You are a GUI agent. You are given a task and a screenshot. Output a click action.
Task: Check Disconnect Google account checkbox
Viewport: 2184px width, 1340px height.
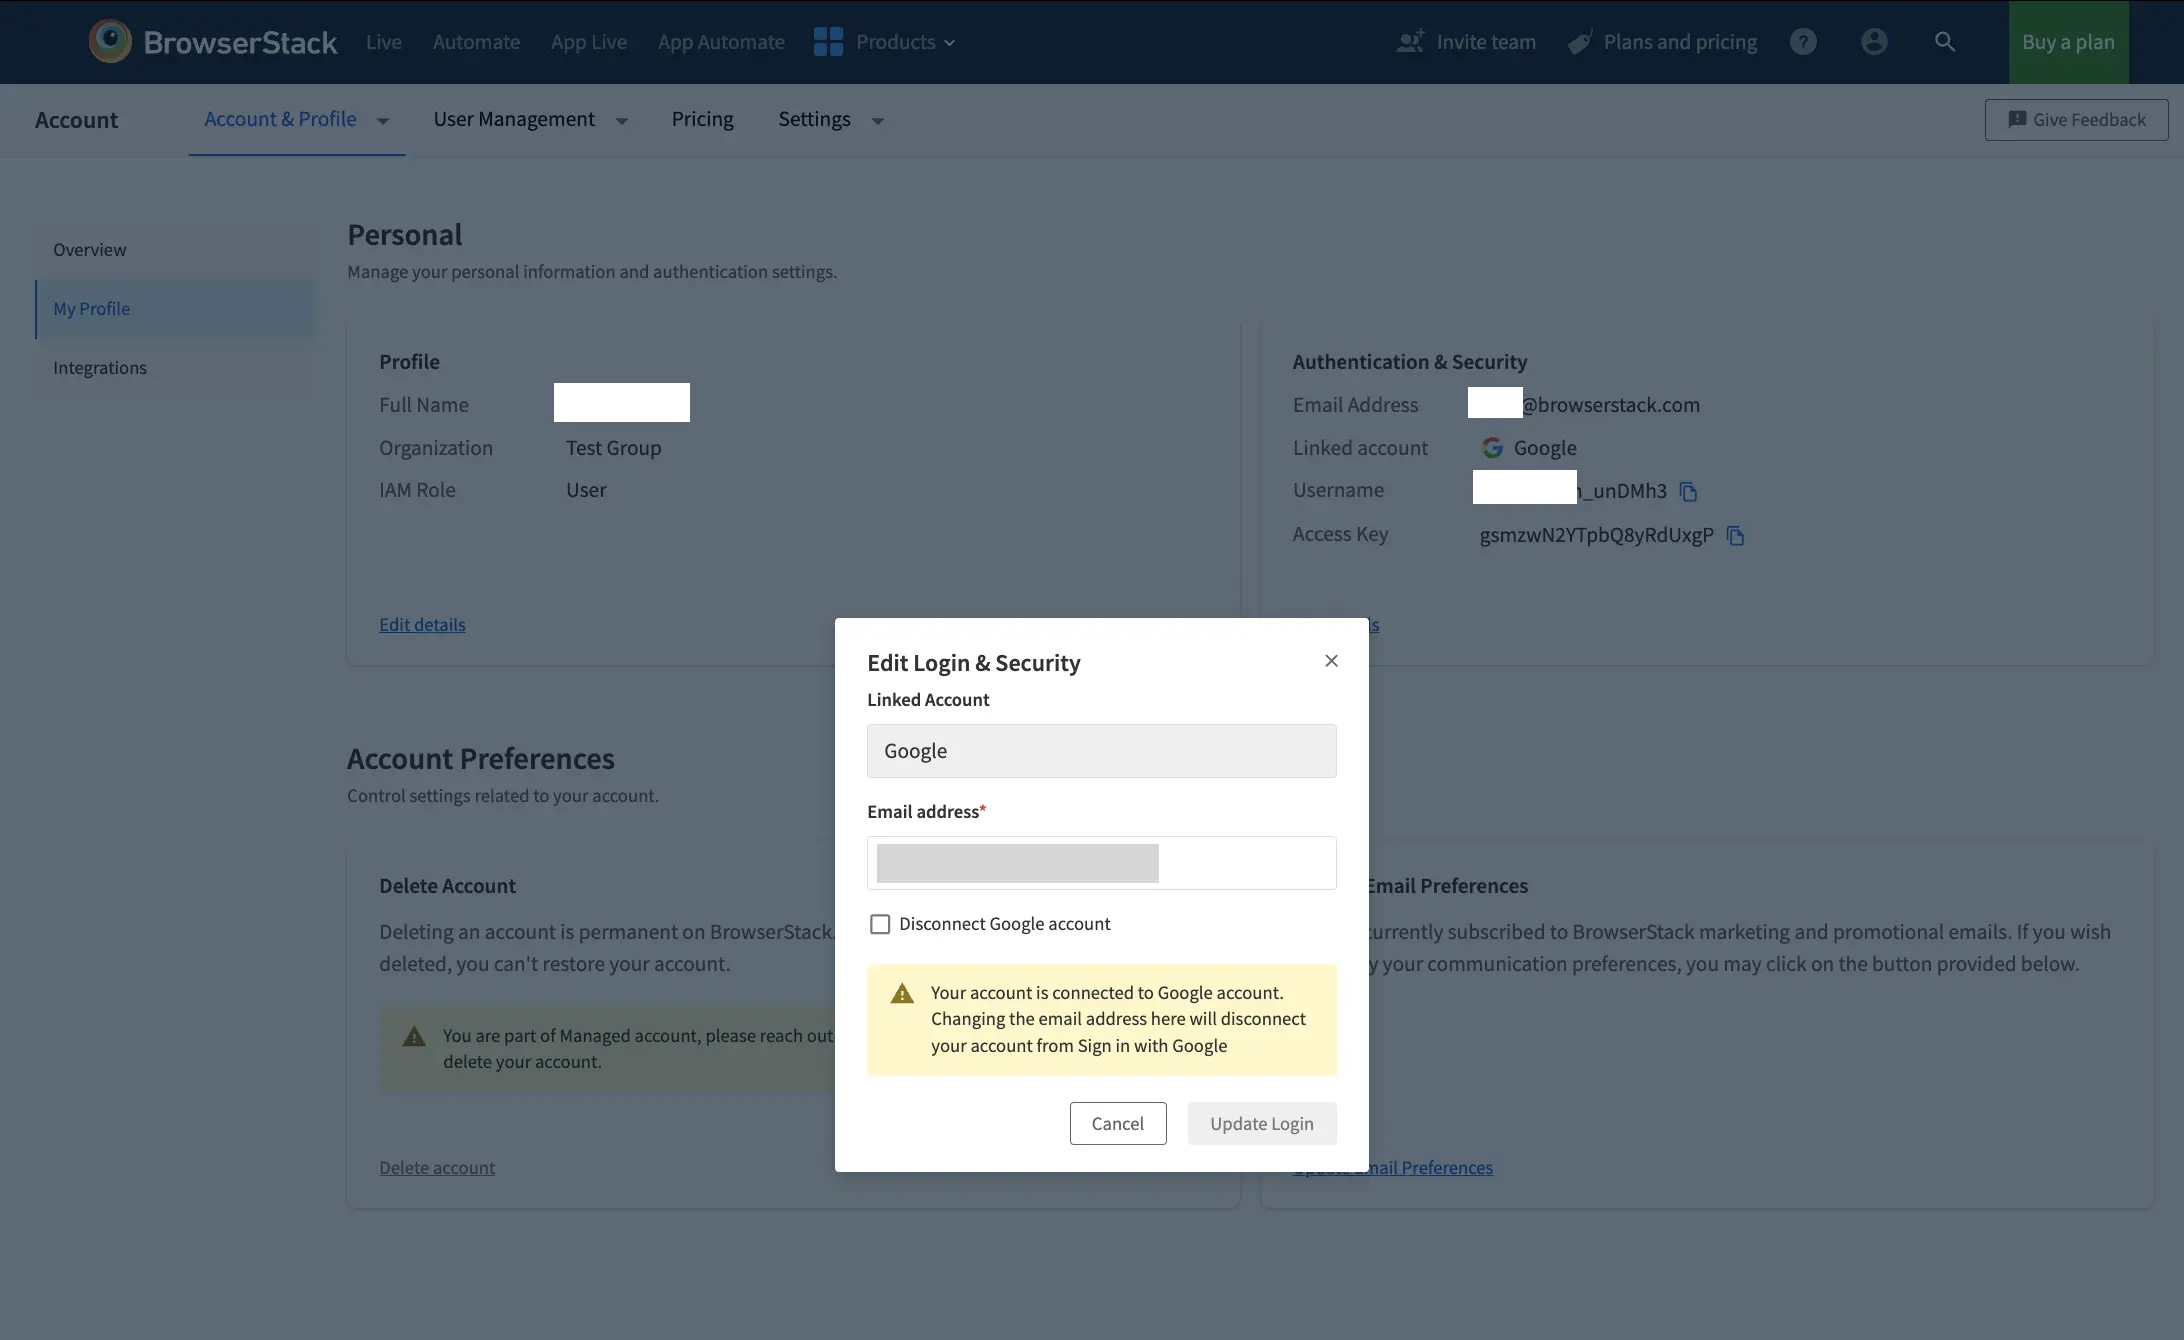coord(880,924)
